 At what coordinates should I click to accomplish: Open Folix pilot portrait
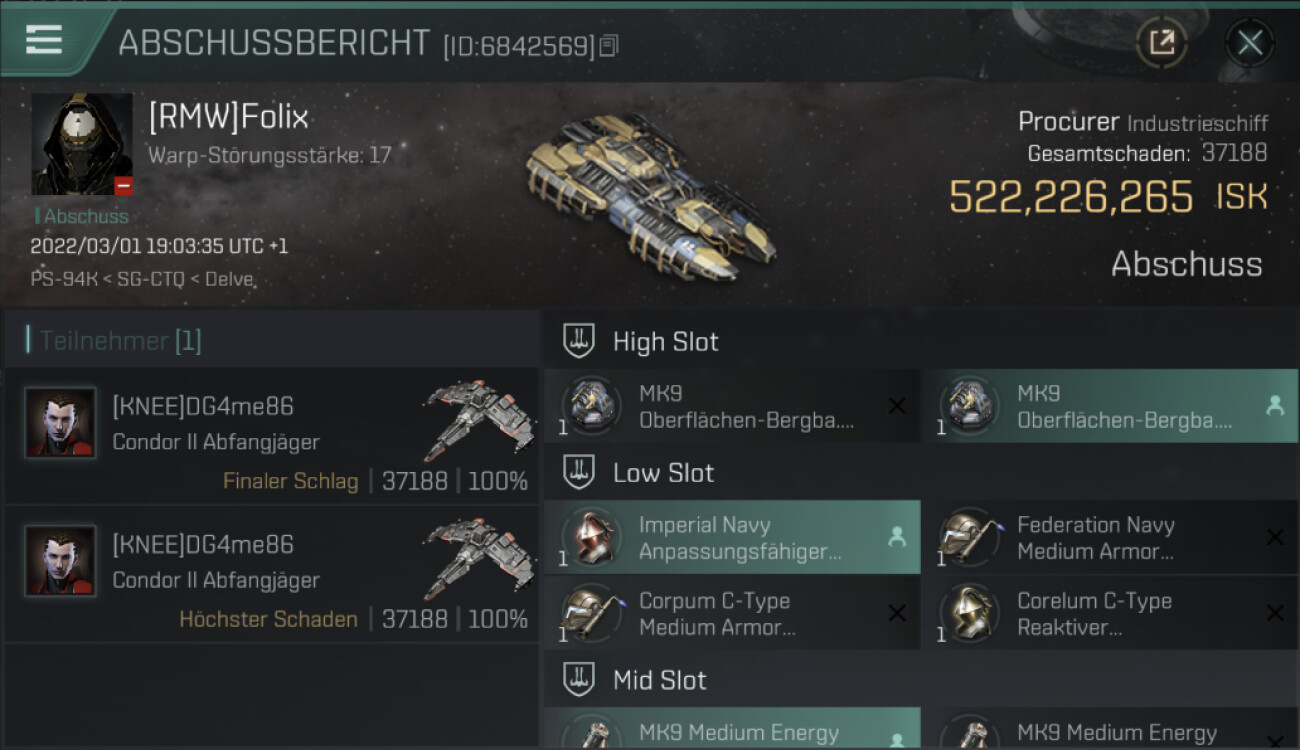coord(82,145)
